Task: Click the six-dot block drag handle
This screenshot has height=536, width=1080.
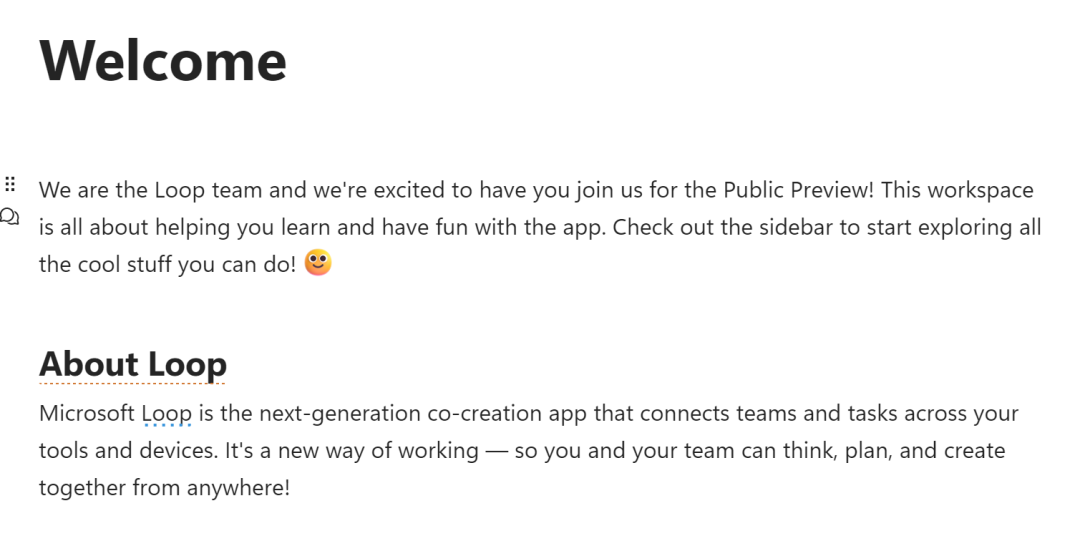Action: pos(10,184)
